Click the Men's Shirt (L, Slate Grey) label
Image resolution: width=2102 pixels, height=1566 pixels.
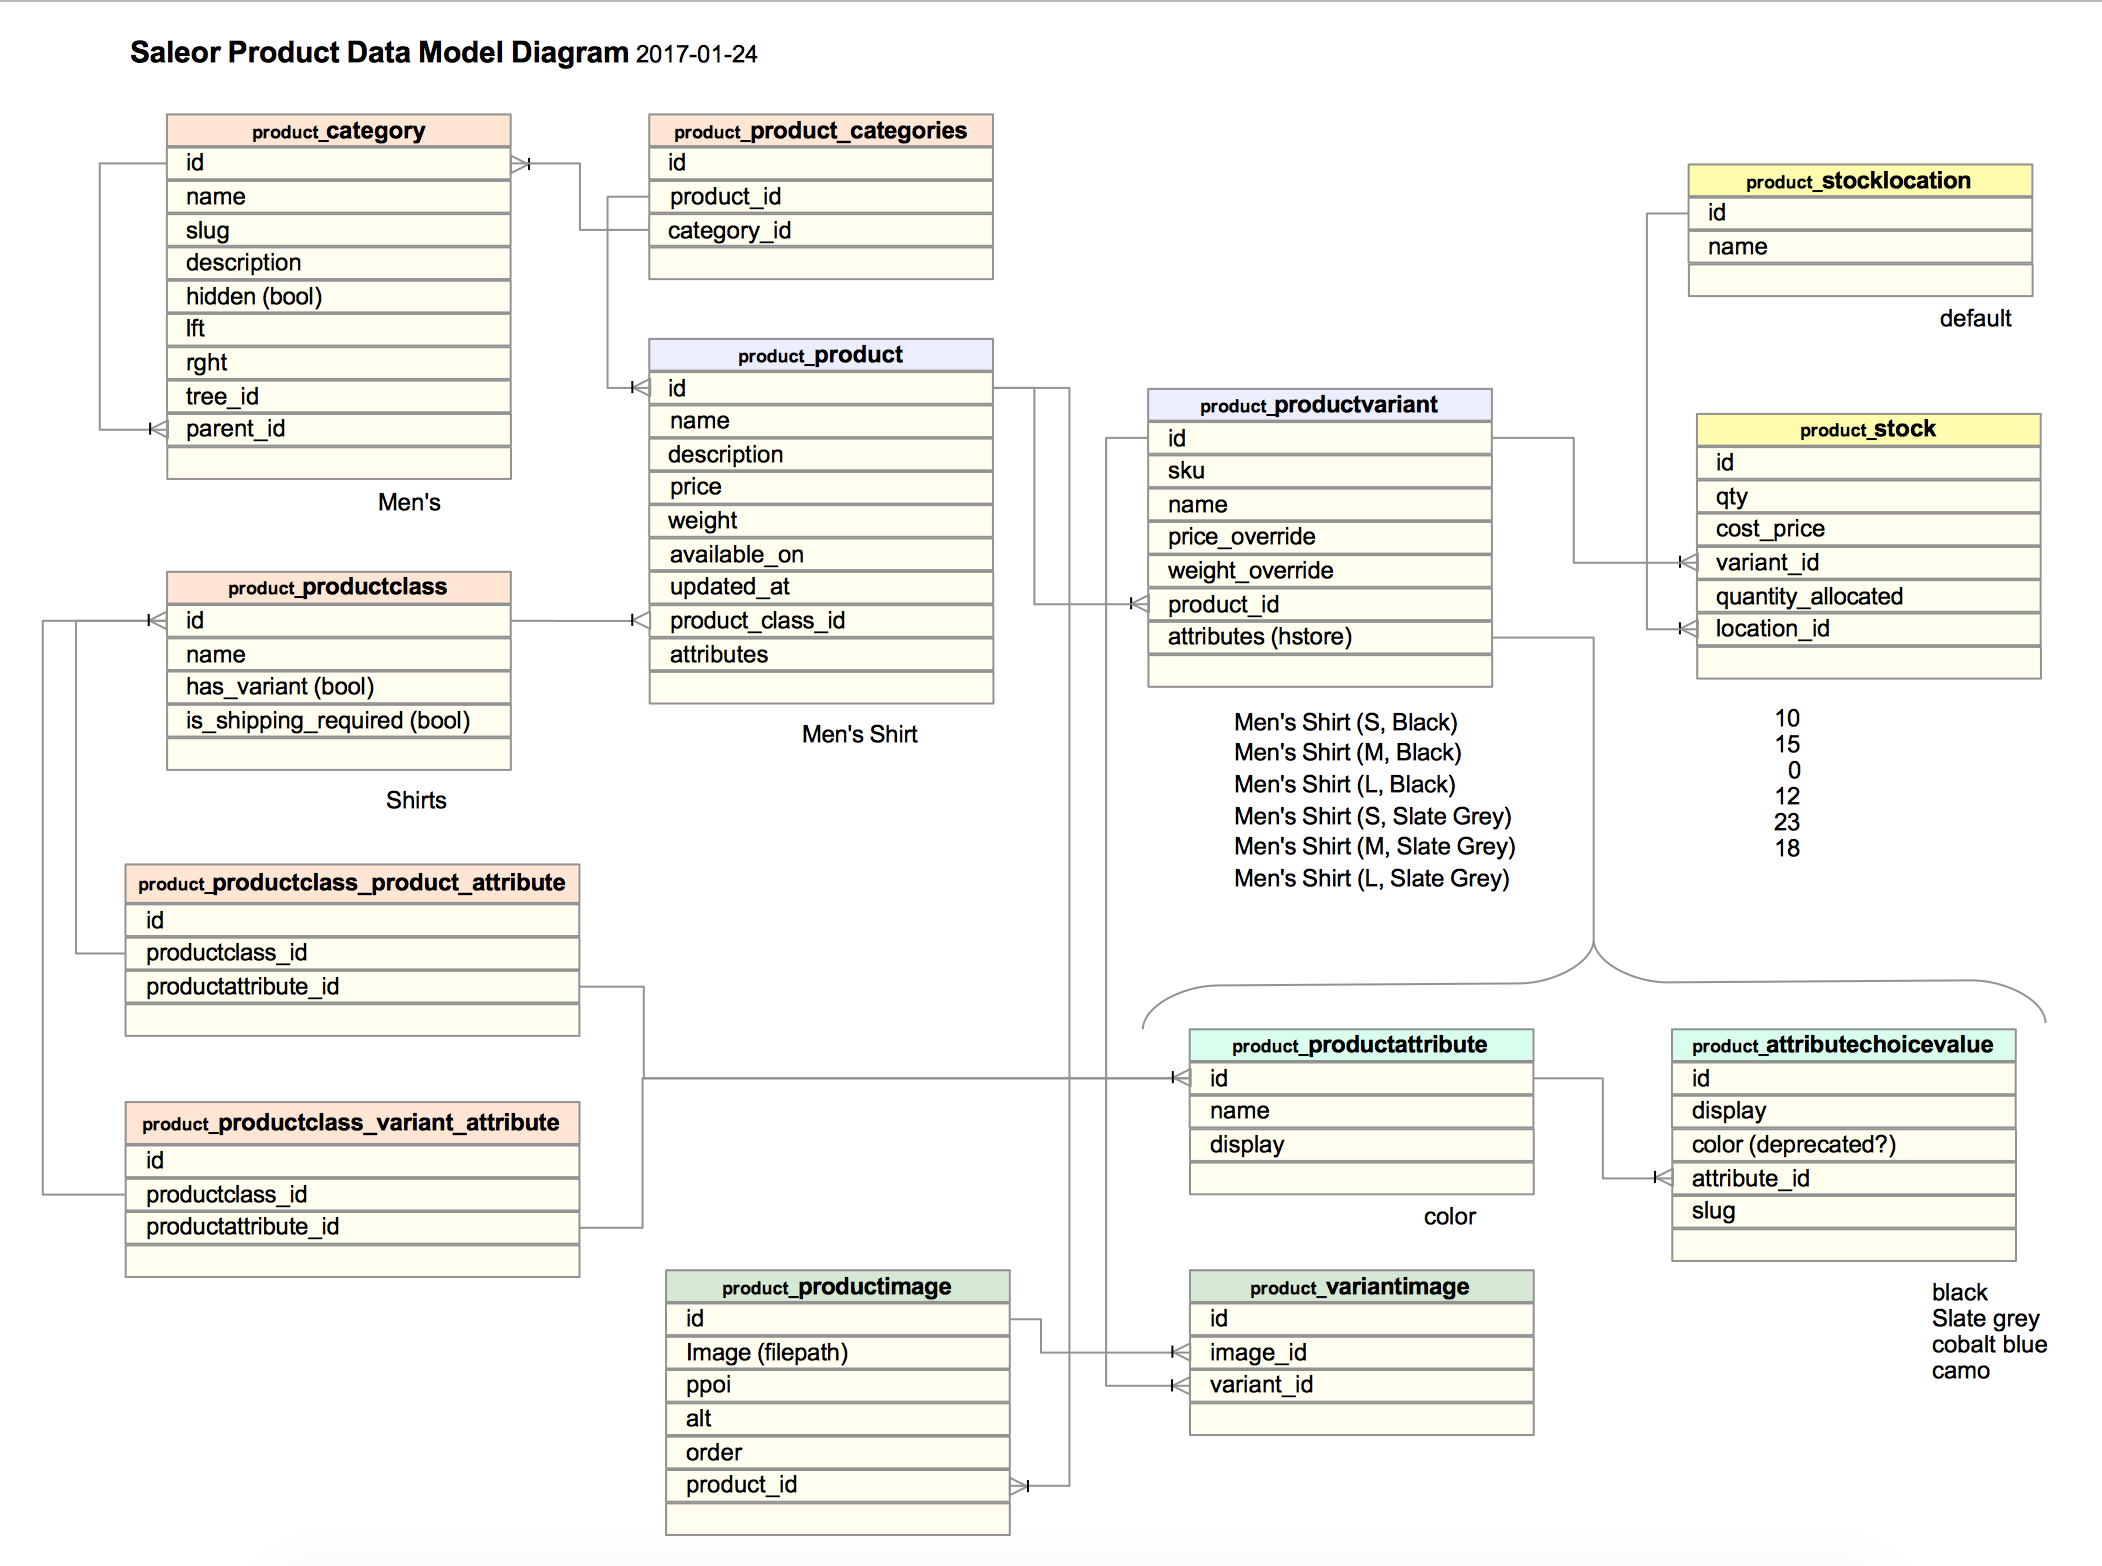(1371, 879)
